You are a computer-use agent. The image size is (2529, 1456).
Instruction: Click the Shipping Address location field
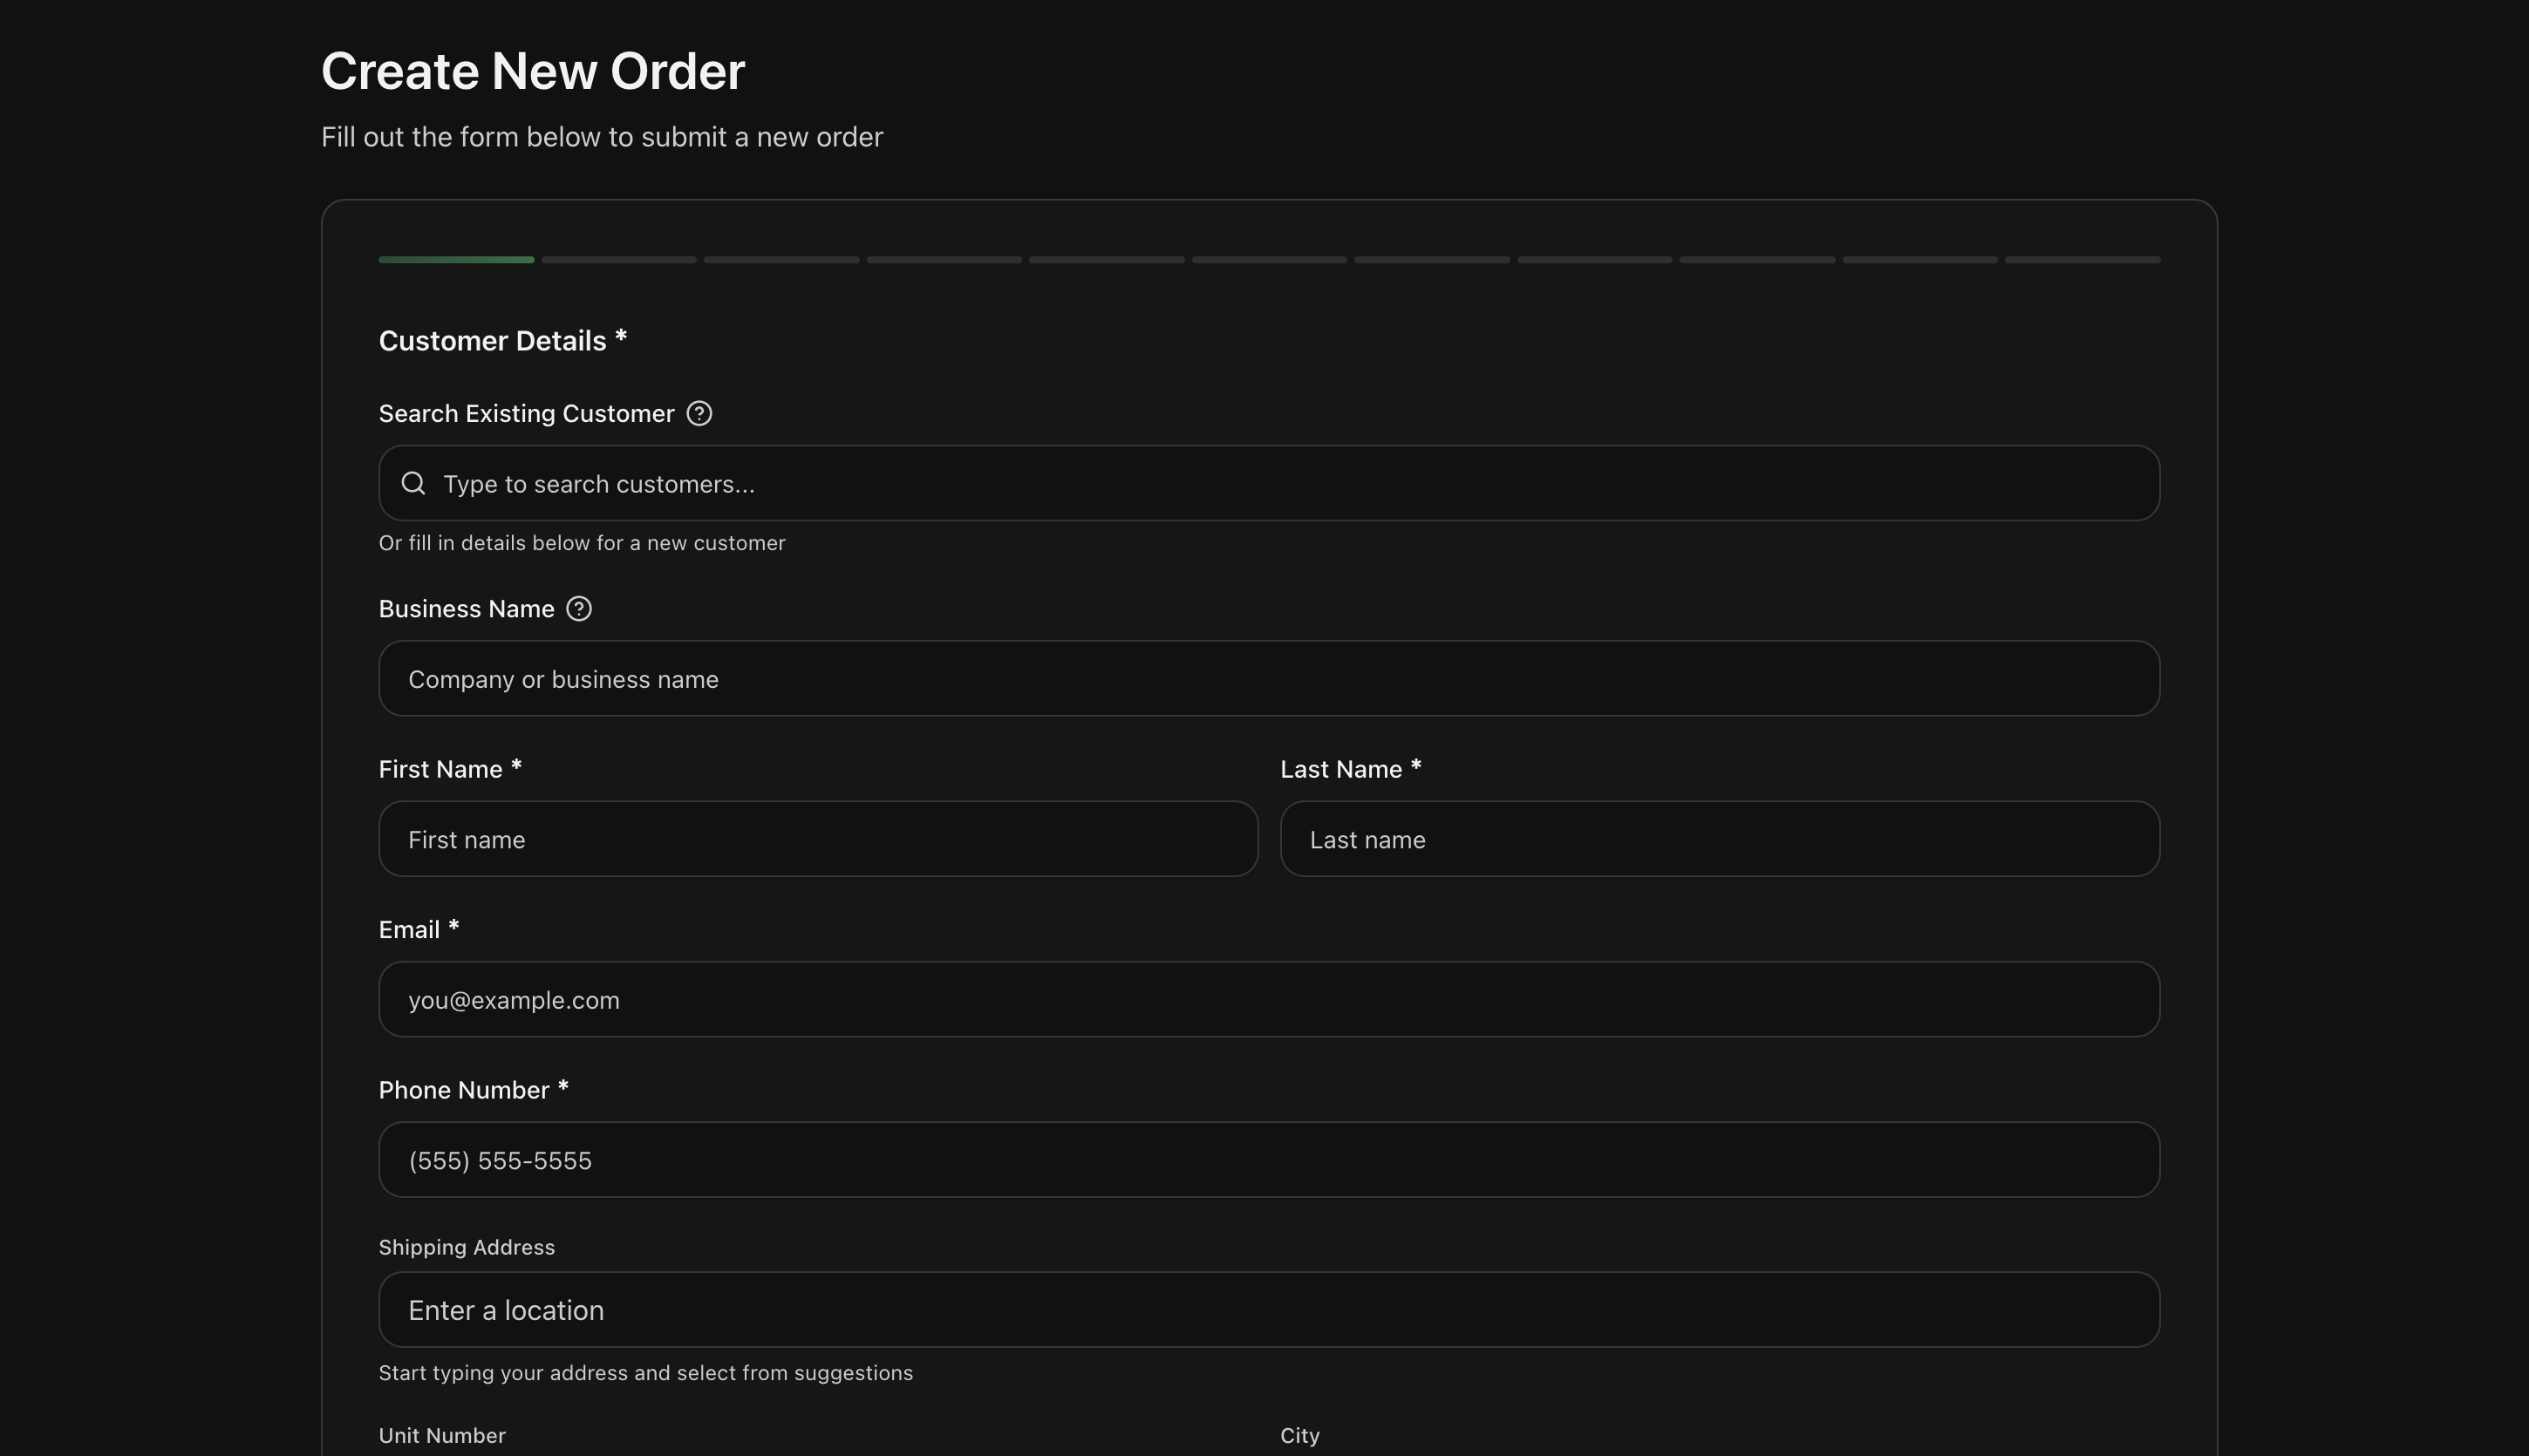(x=1268, y=1310)
